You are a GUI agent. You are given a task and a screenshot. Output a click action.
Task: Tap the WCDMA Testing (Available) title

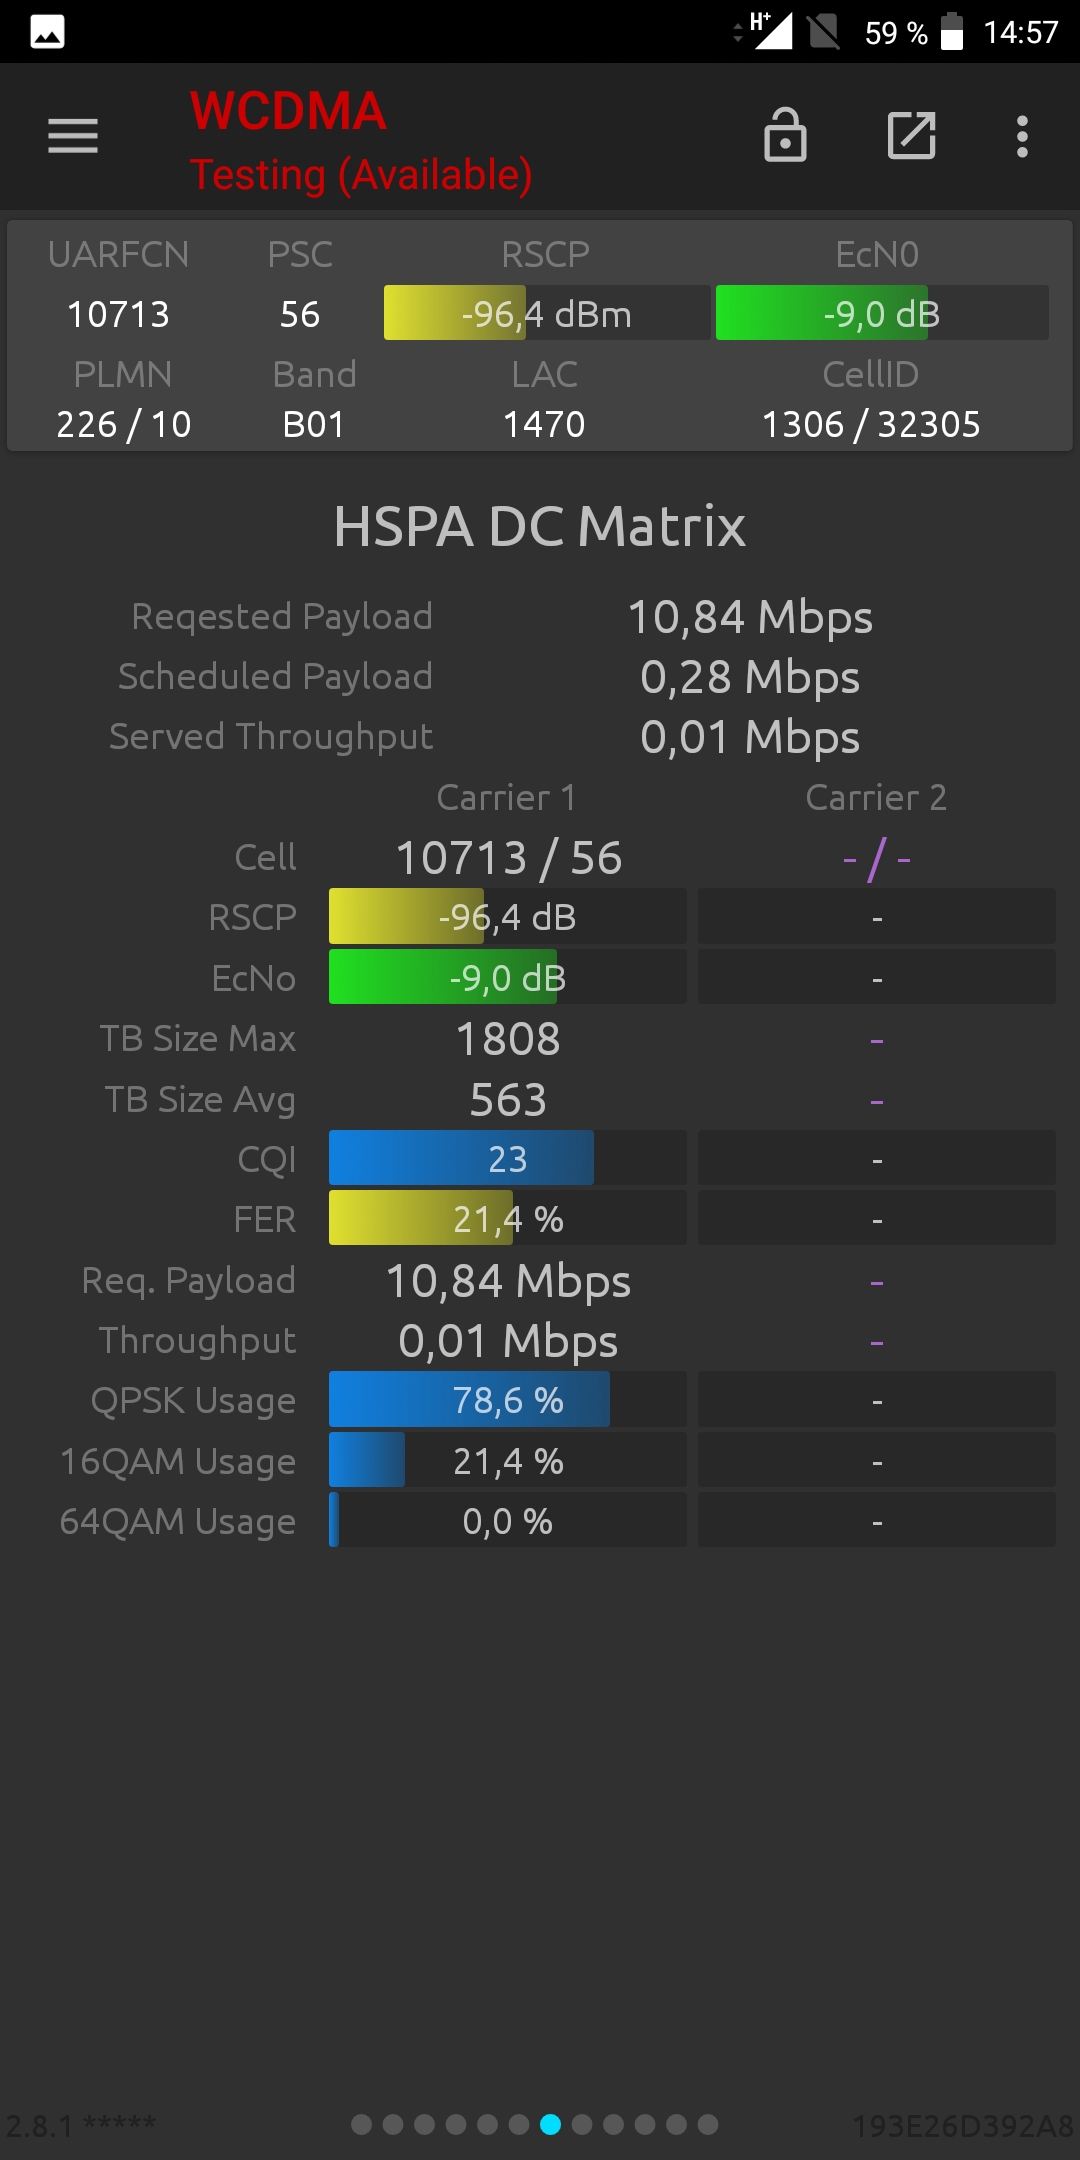[361, 141]
